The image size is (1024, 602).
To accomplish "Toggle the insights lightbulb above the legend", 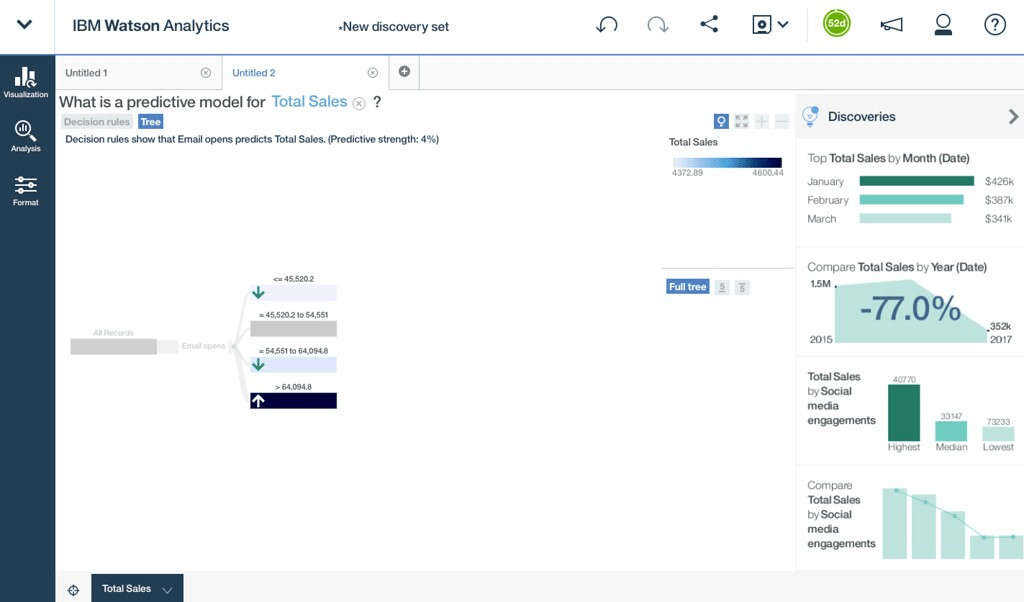I will [x=721, y=121].
